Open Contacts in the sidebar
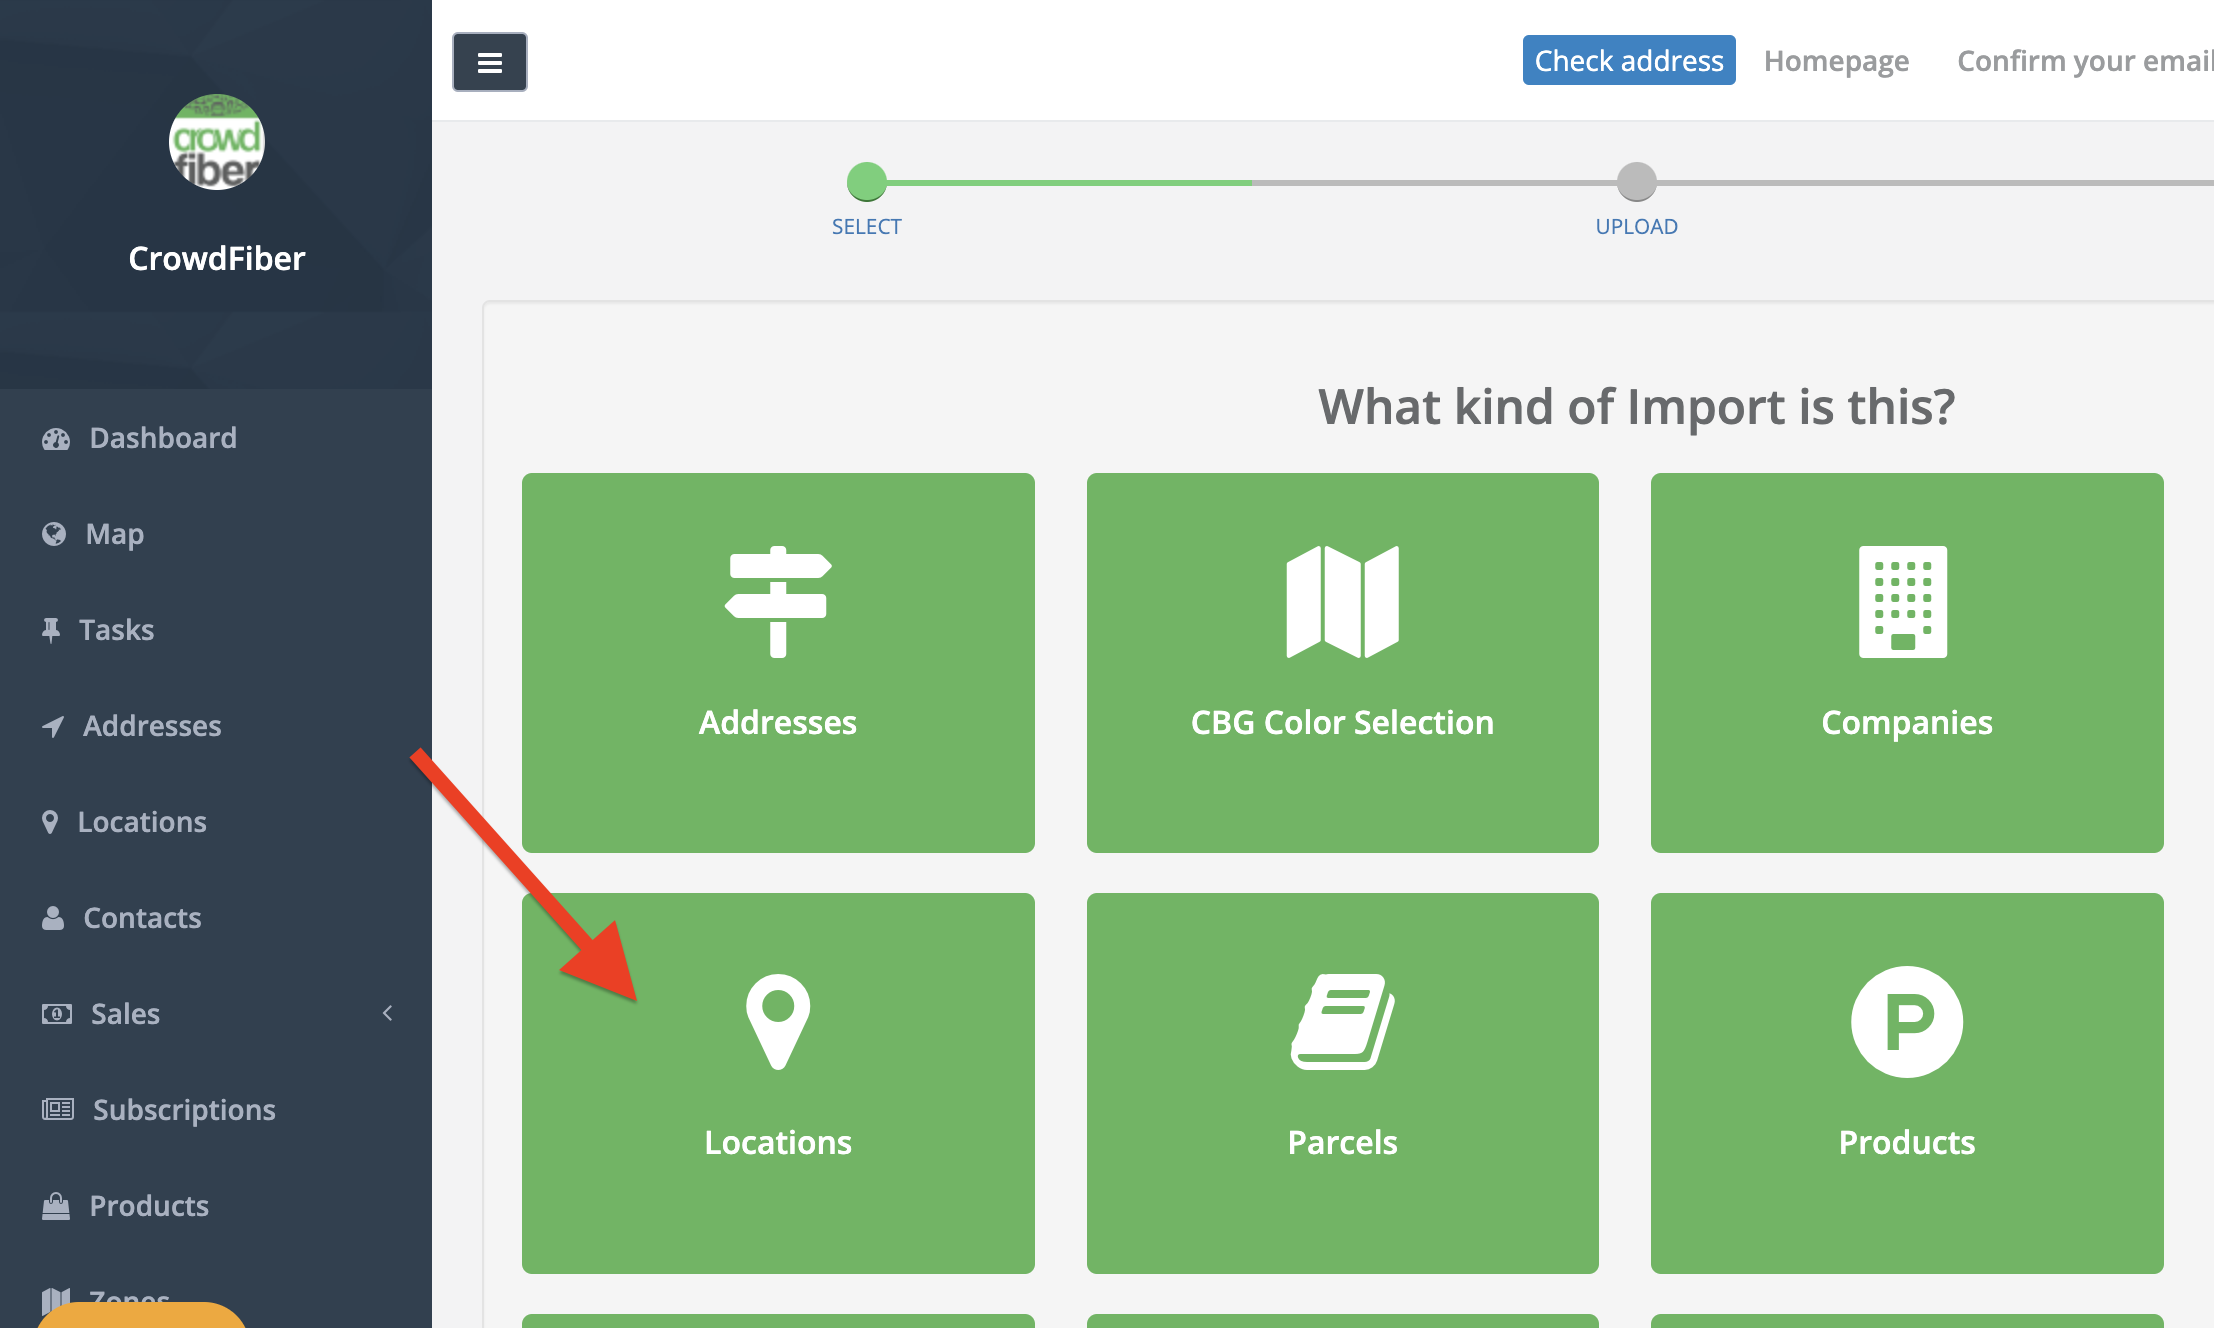Screen dimensions: 2214x1328 [141, 918]
